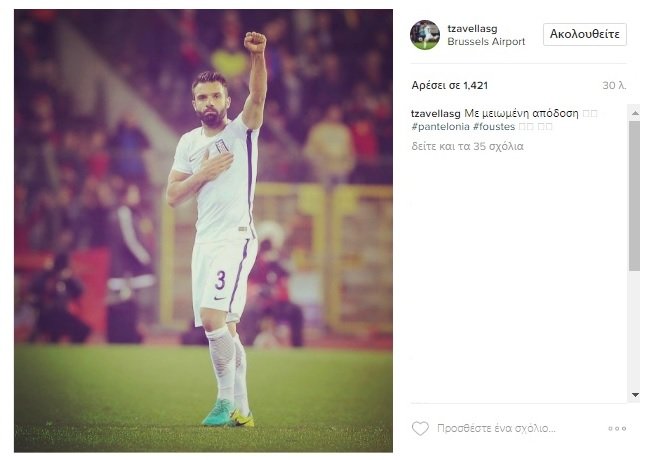This screenshot has width=650, height=460.
Task: Click the emoji placeholders after the caption text
Action: tap(589, 113)
